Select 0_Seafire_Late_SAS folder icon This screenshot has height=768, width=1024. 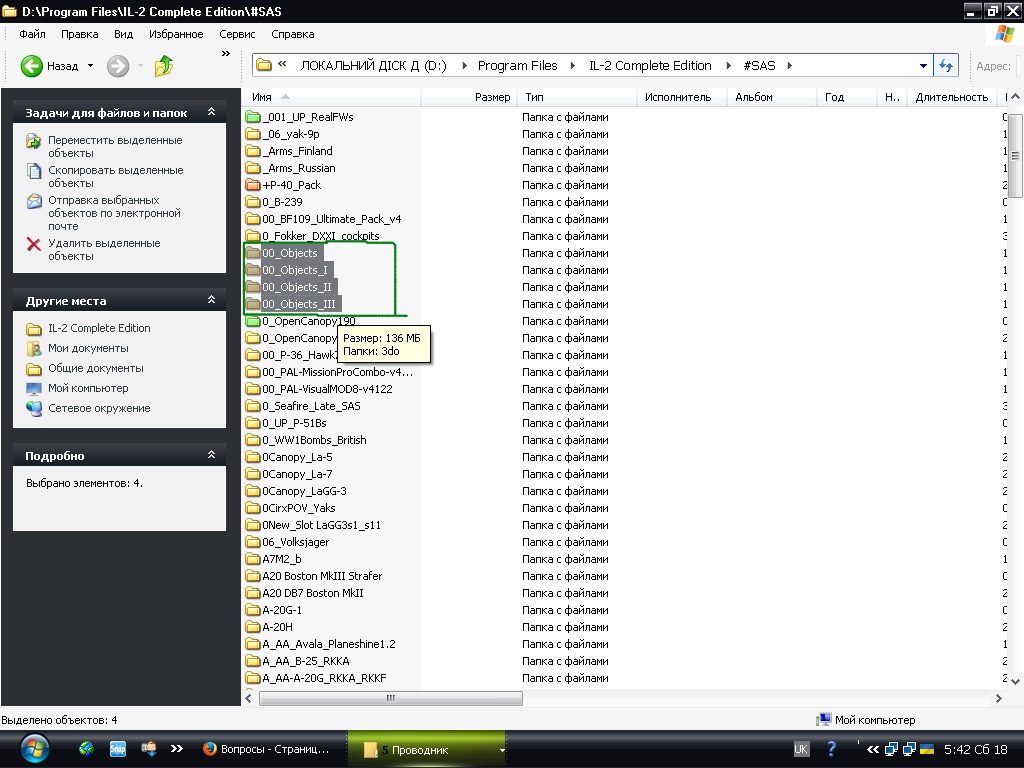[x=253, y=406]
